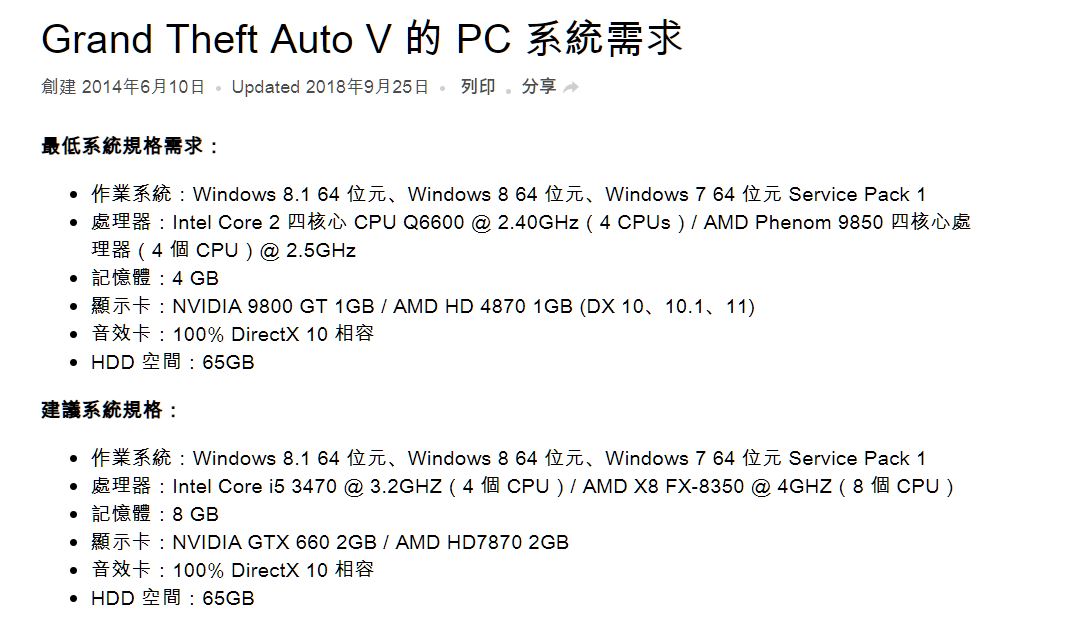Click the AMD HD7870 2GB text
This screenshot has width=1085, height=625.
tap(482, 542)
